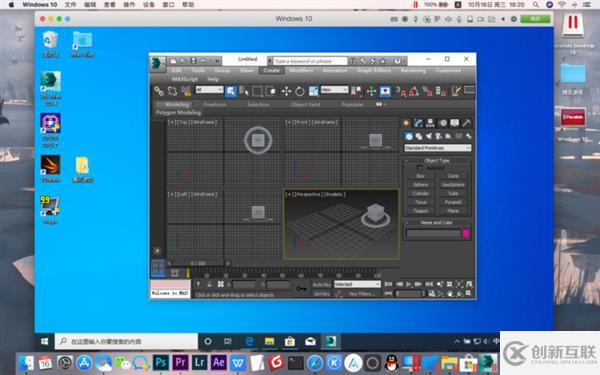The image size is (600, 375).
Task: Select the Lights create category
Action: tap(429, 136)
